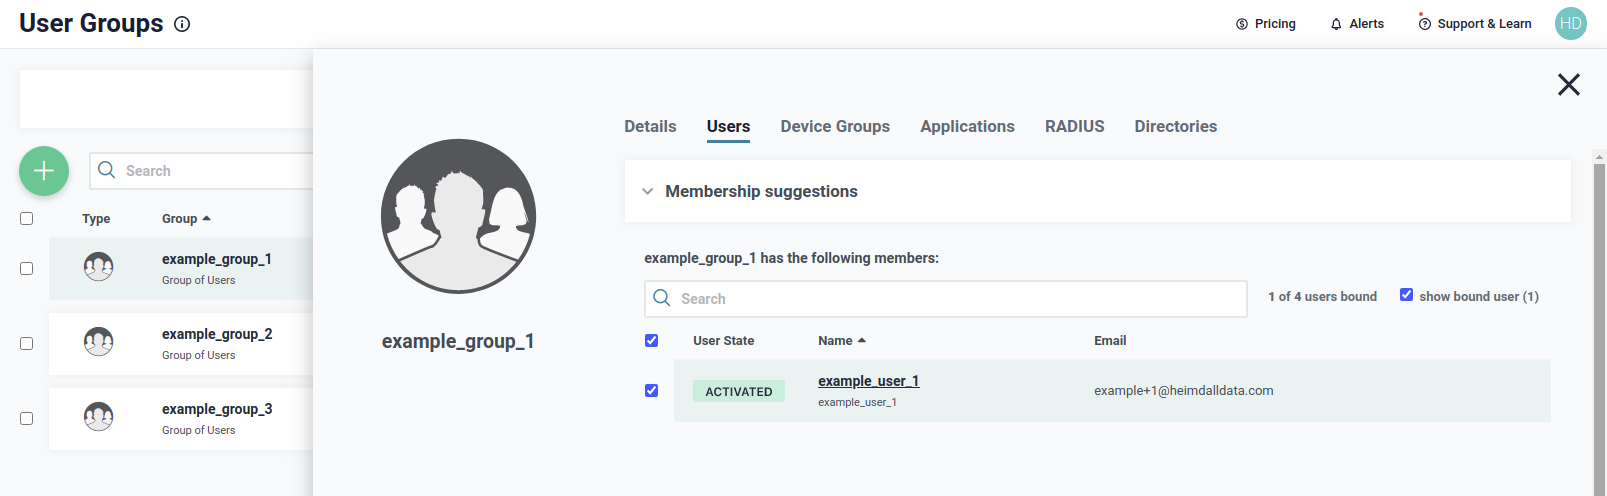This screenshot has width=1607, height=496.
Task: Click the example_group_2 group icon
Action: click(98, 342)
